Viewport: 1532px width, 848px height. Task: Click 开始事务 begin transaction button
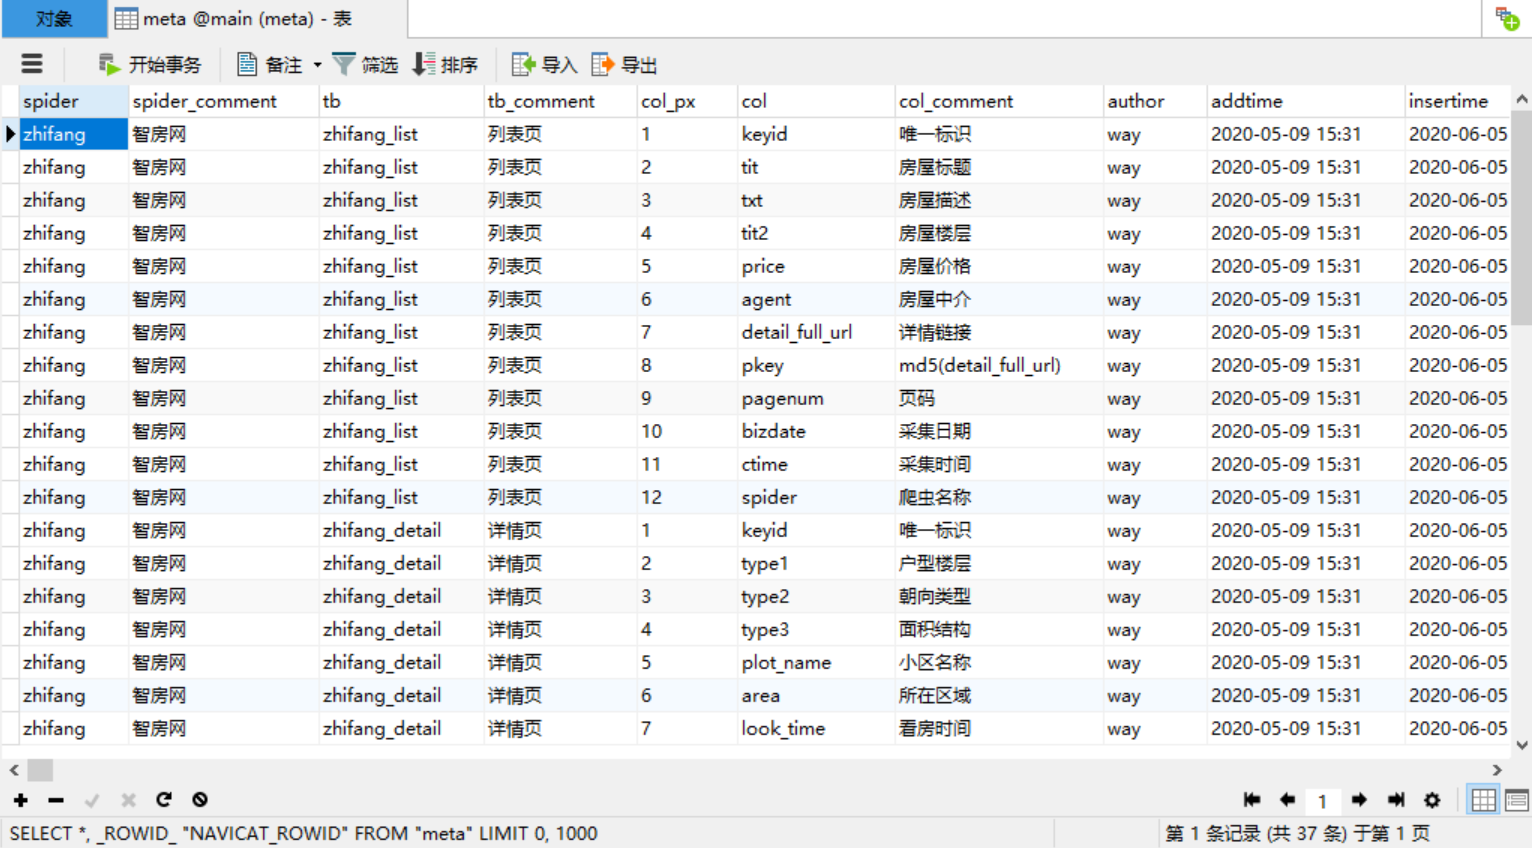150,65
